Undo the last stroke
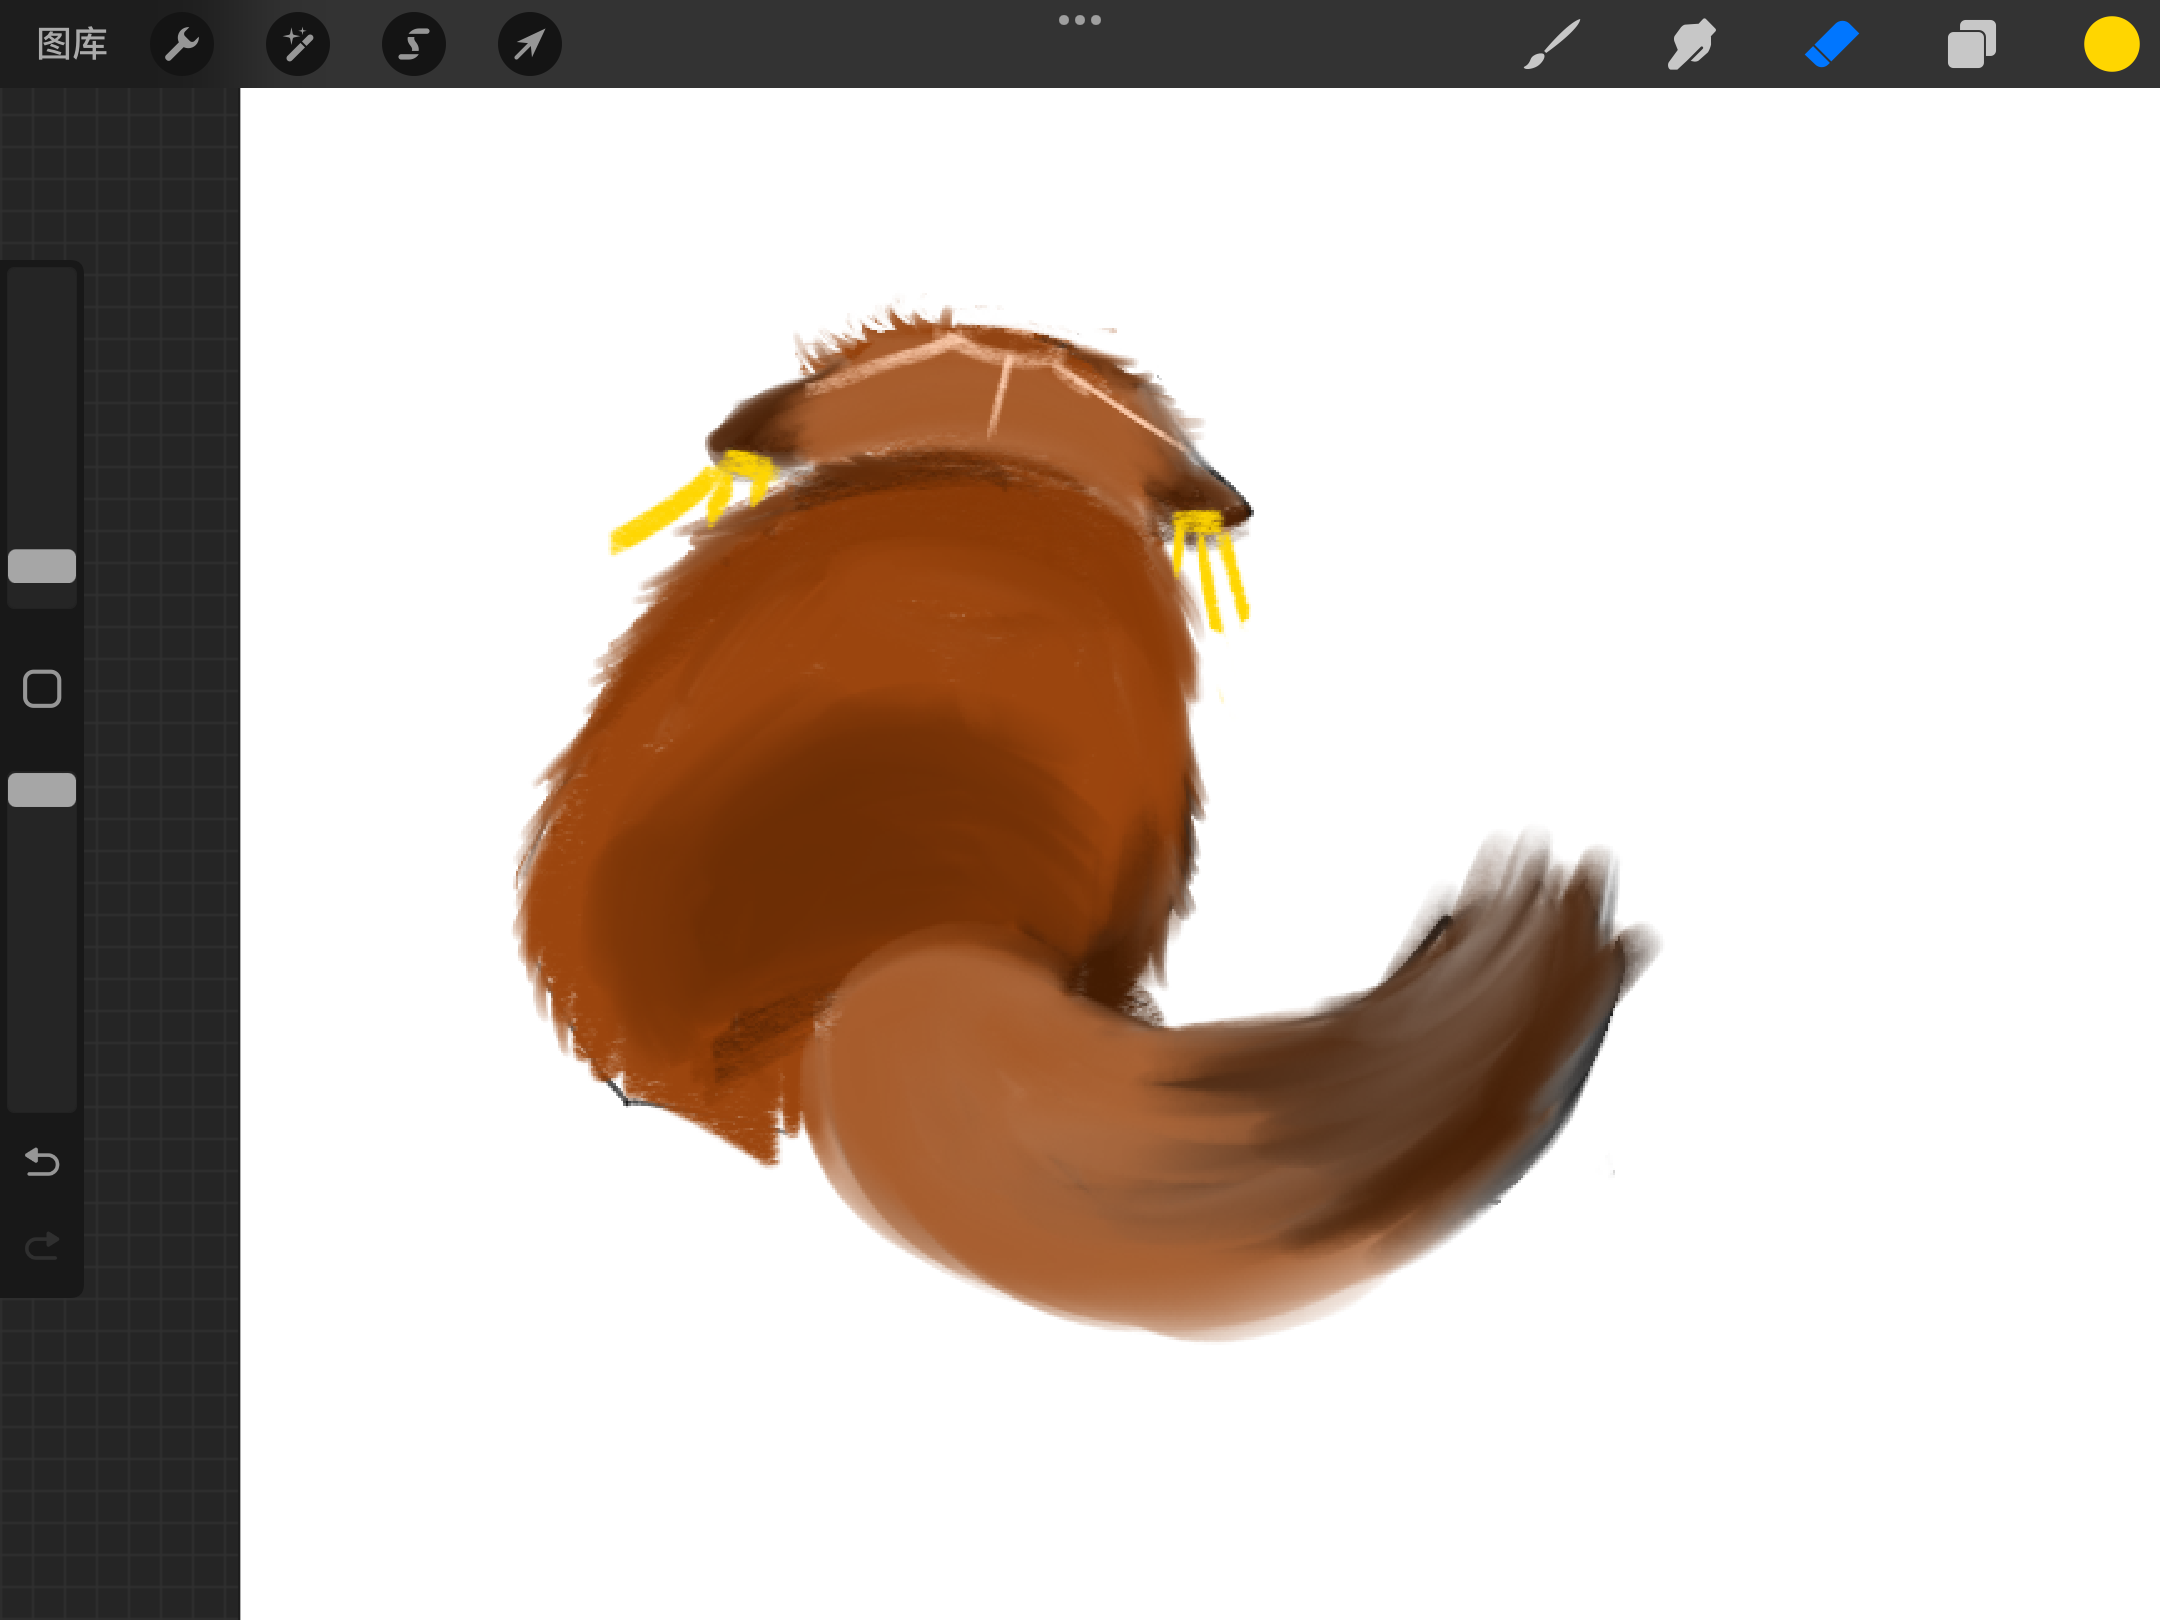This screenshot has height=1620, width=2160. [42, 1162]
